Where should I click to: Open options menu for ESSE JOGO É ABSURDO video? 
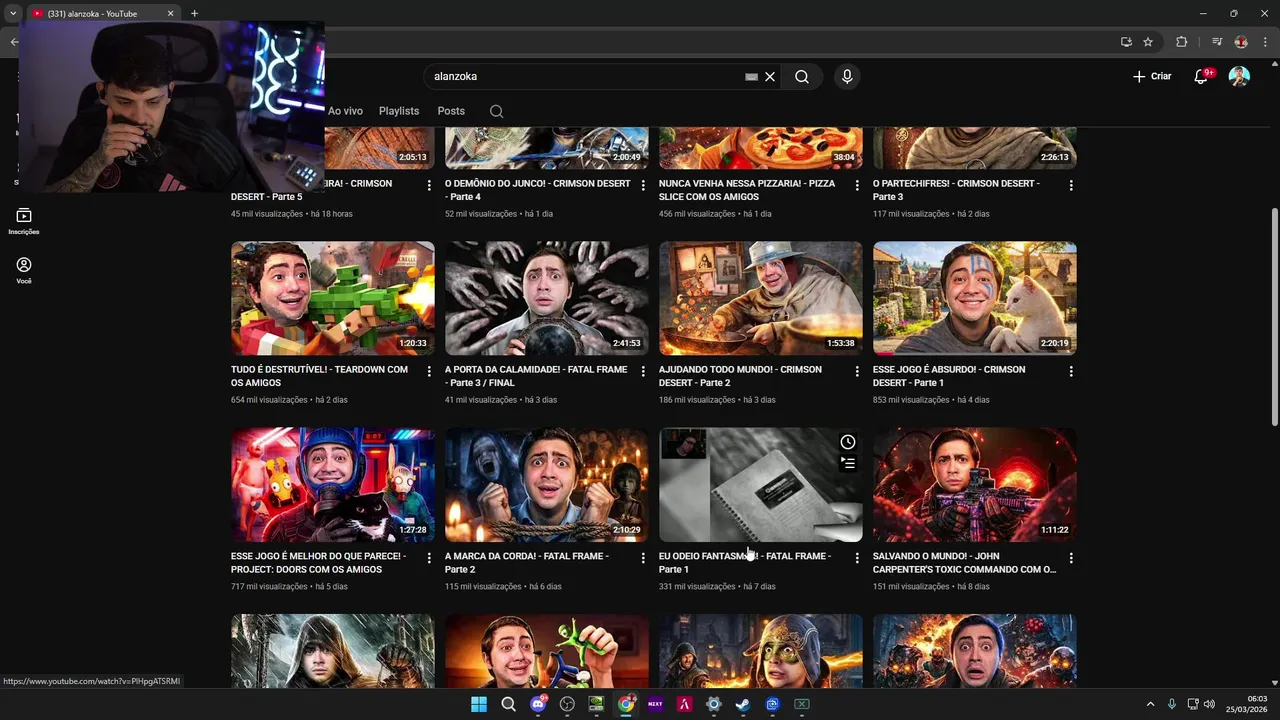(x=1071, y=372)
